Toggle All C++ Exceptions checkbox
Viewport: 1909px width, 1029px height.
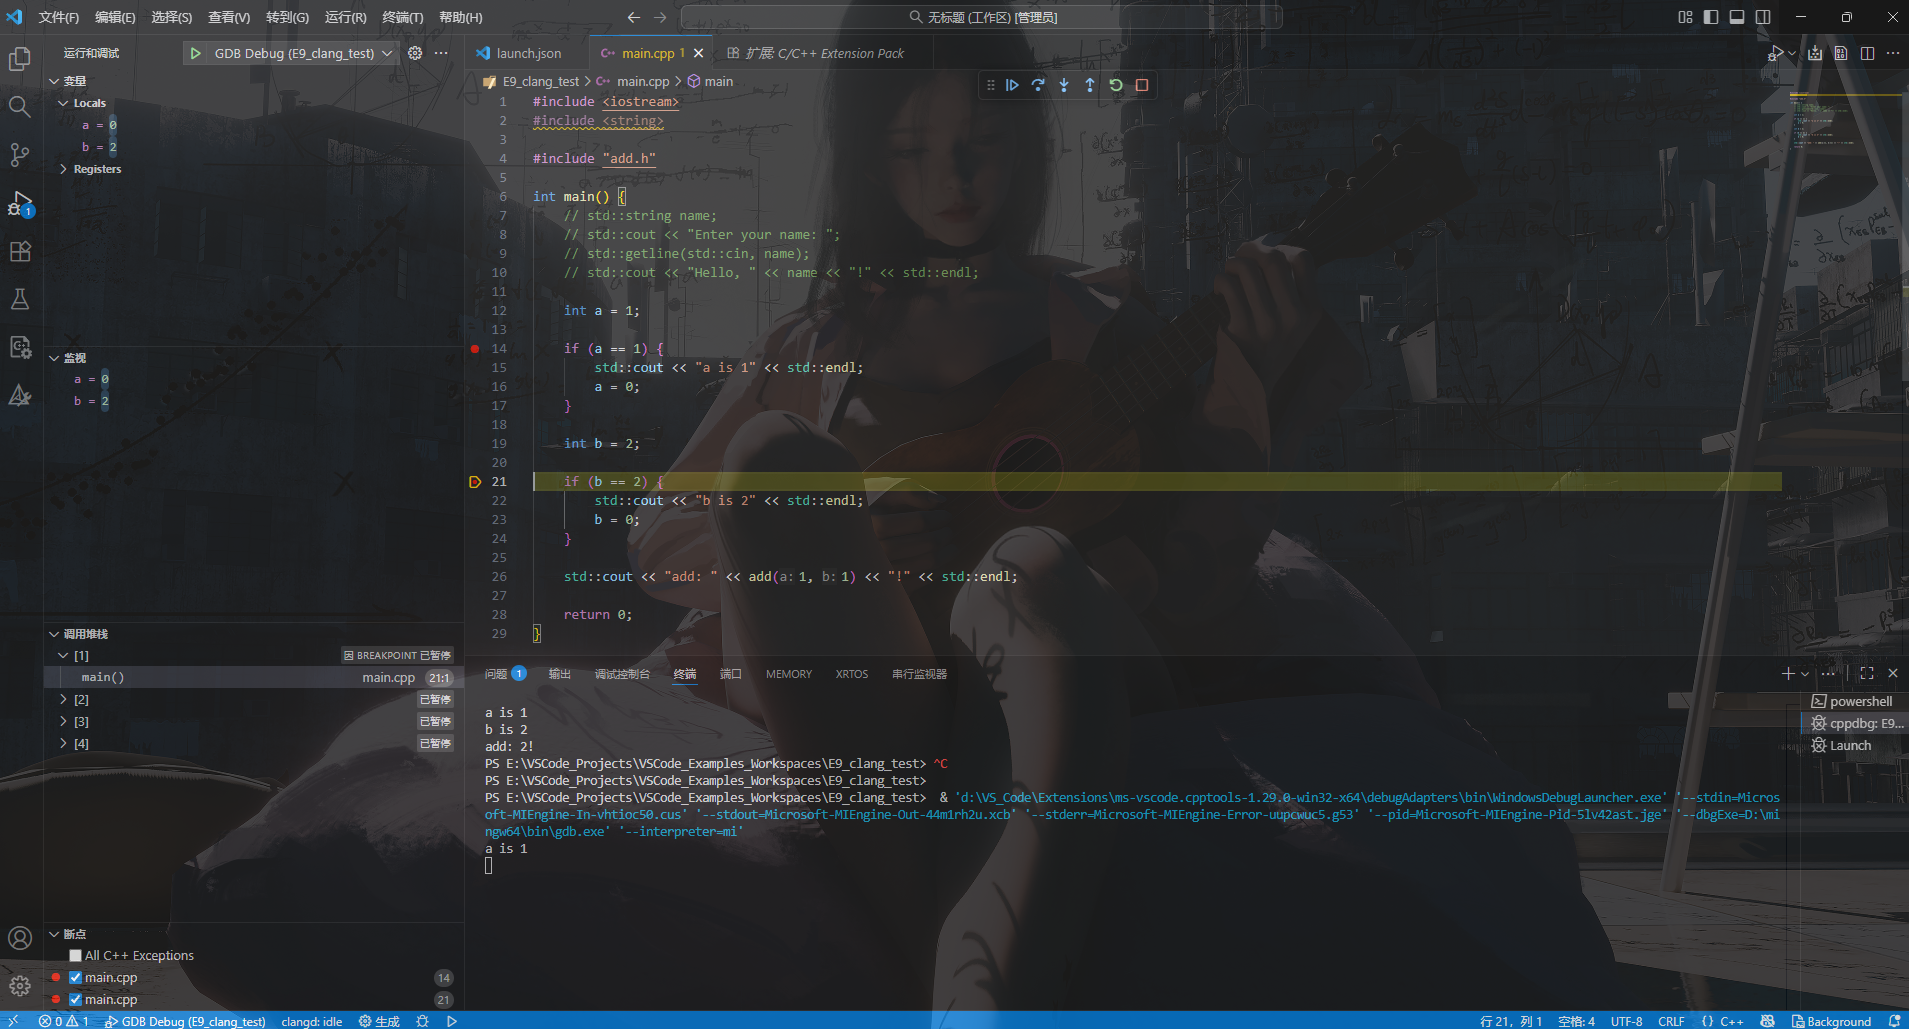point(75,956)
